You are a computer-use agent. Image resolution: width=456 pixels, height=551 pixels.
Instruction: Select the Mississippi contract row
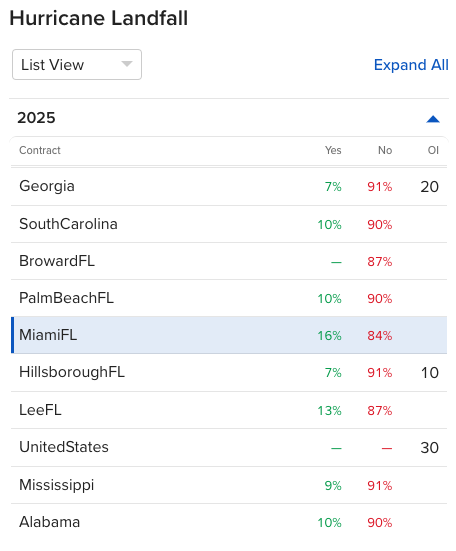(229, 485)
